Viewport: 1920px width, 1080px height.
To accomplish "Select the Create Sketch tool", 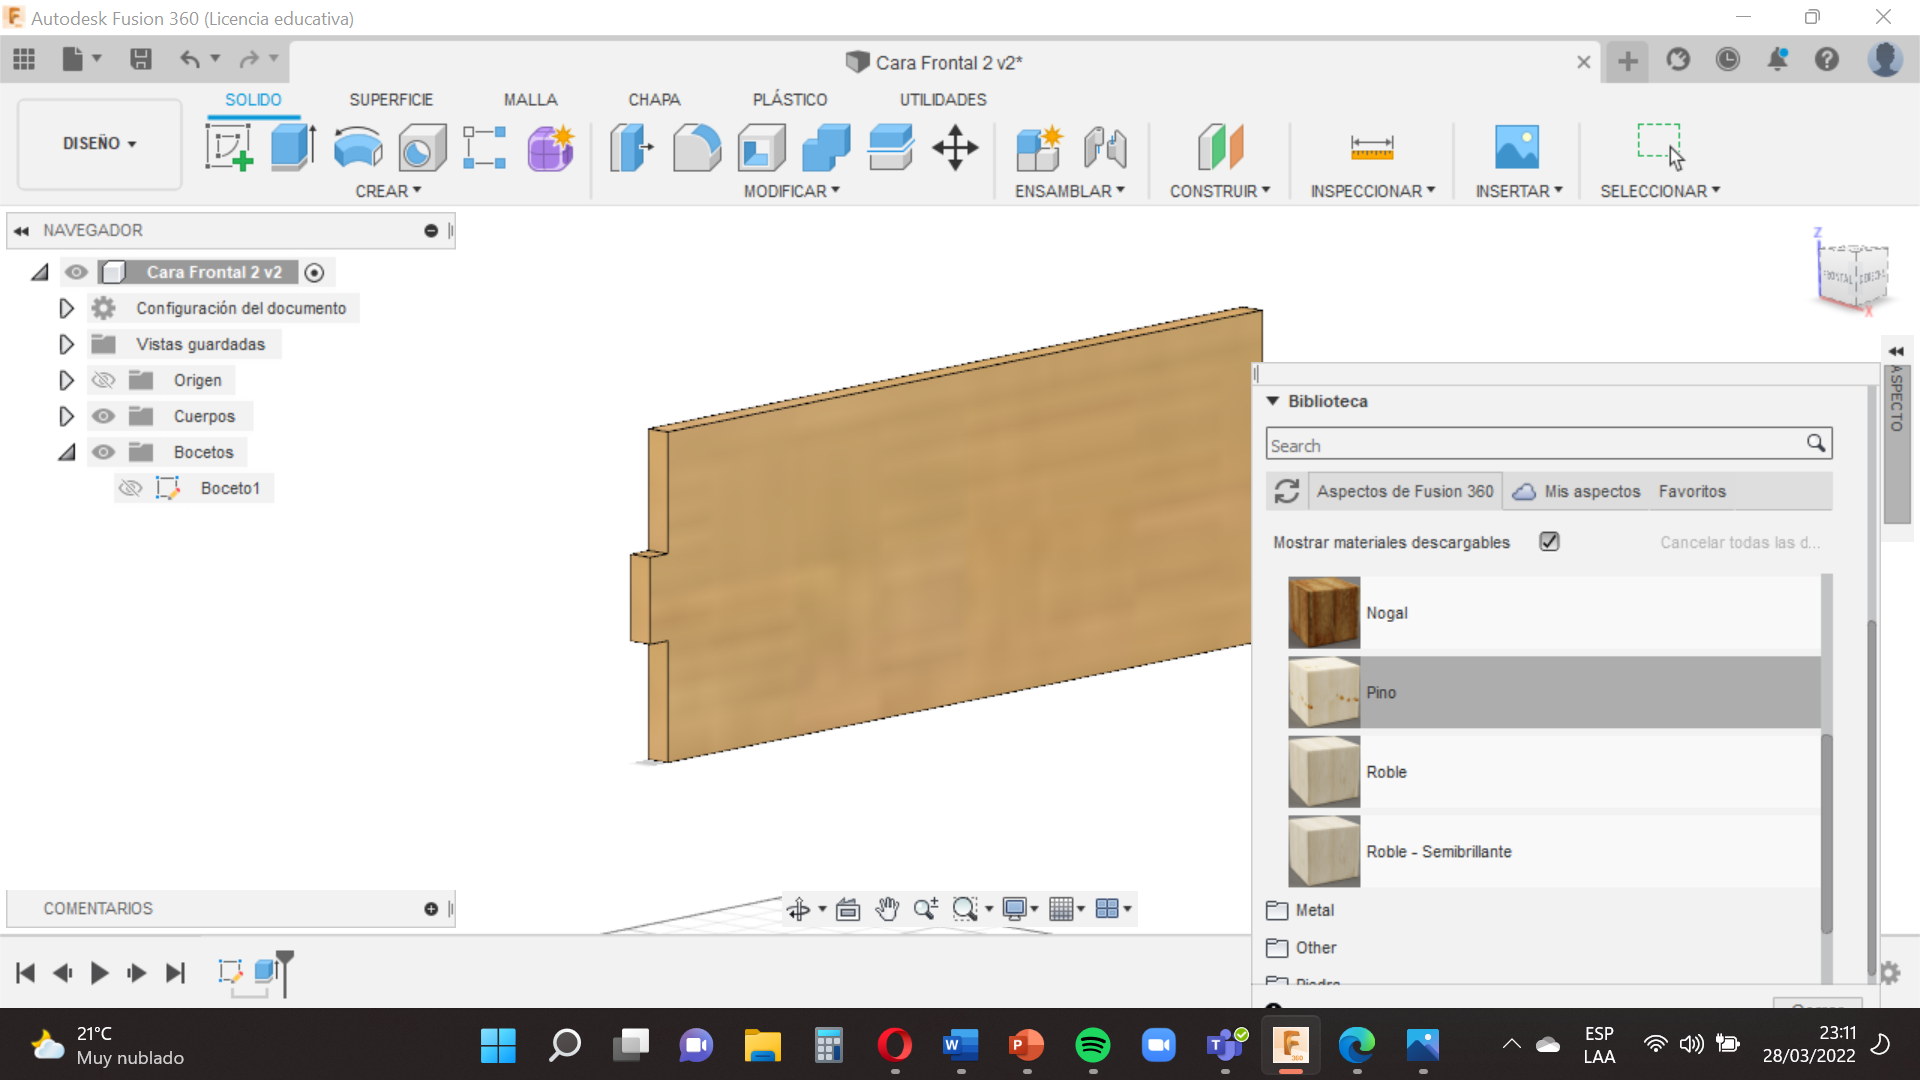I will pyautogui.click(x=229, y=147).
